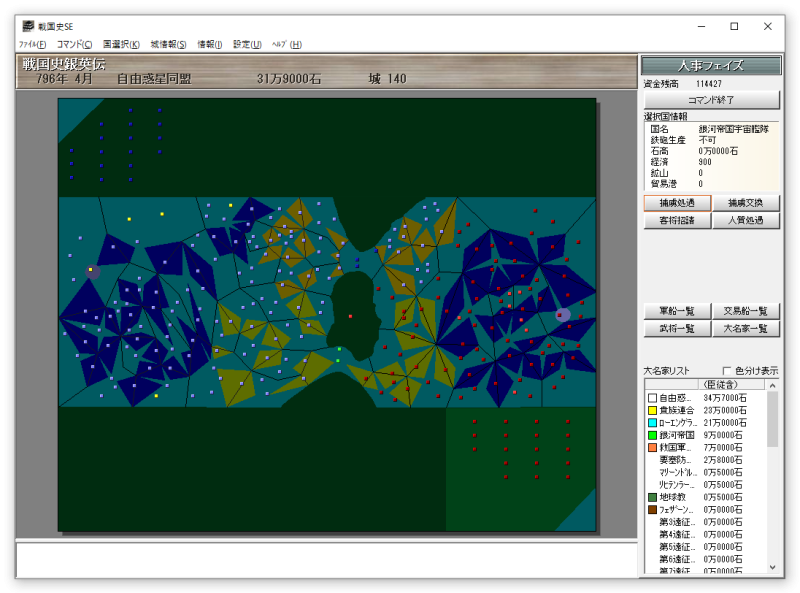Select the 第3遠征 row in the list
Screen dimensions: 800x593
pyautogui.click(x=706, y=522)
